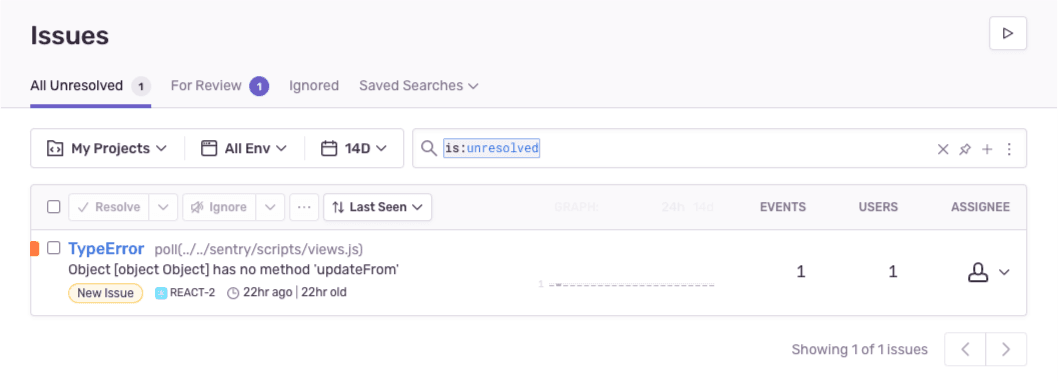Open My Projects dropdown
Screen dimensions: 1058x382
click(107, 148)
